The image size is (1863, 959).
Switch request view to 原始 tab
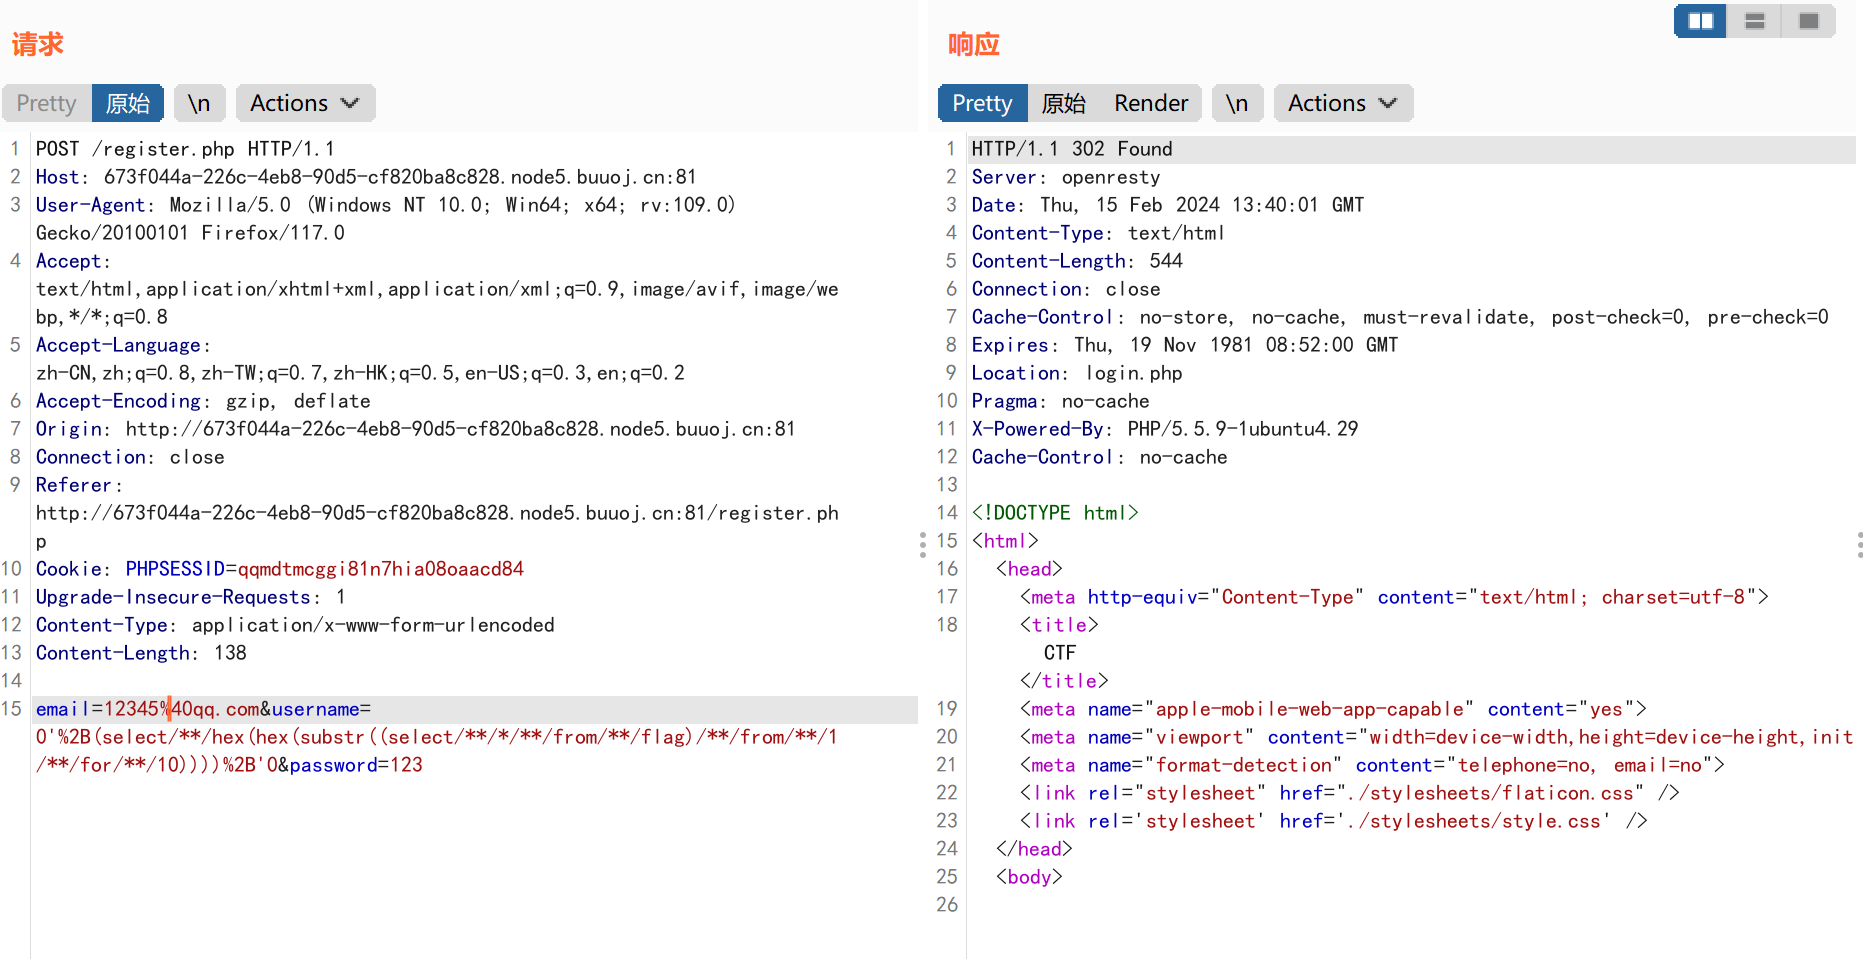pyautogui.click(x=128, y=103)
